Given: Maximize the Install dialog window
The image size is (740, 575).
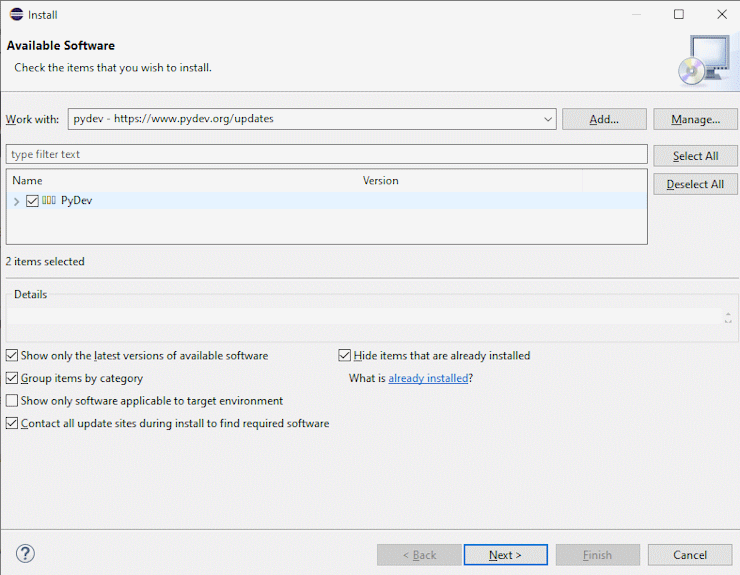Looking at the screenshot, I should pos(678,14).
